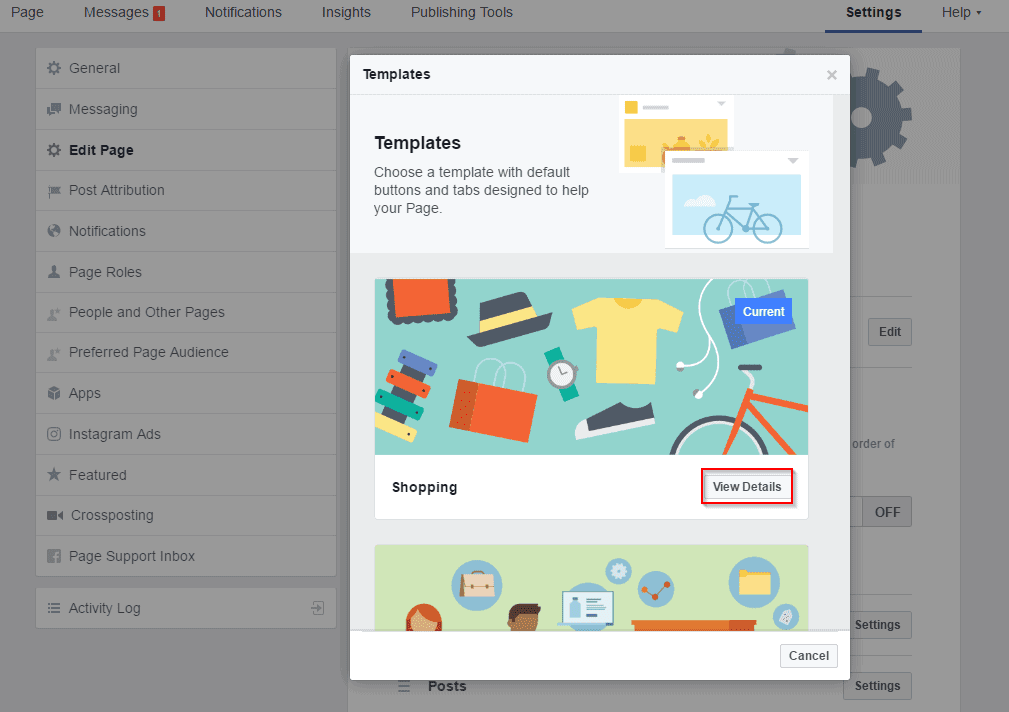
Task: Click the Instagram Ads camera icon
Action: pos(56,434)
